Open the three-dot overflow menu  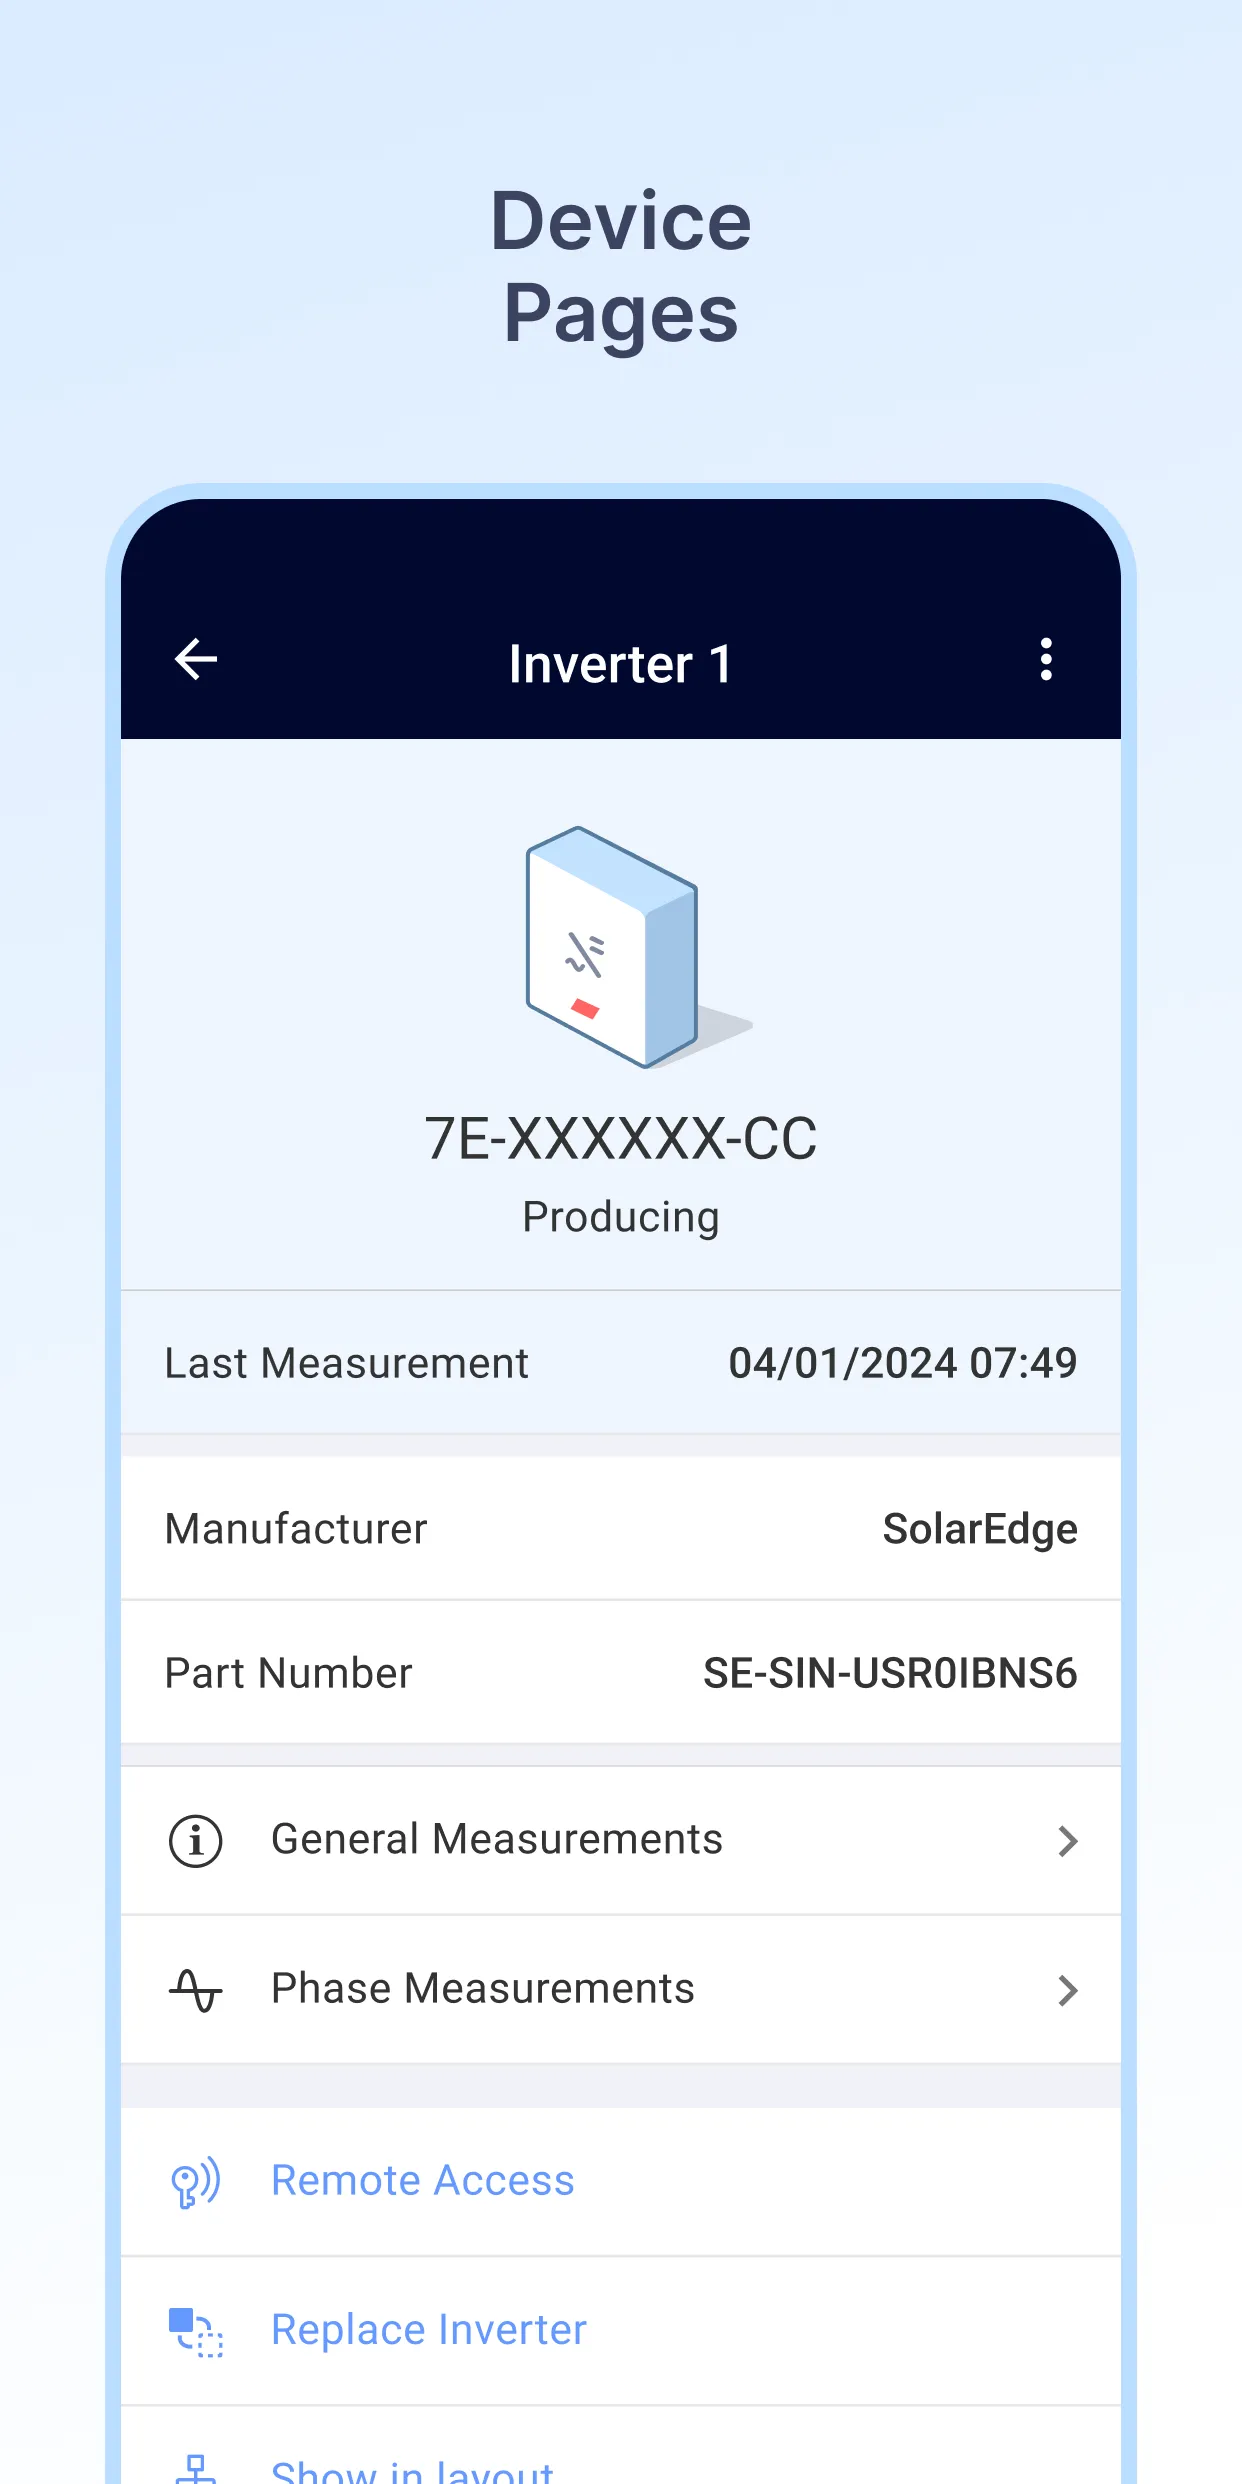pos(1046,660)
